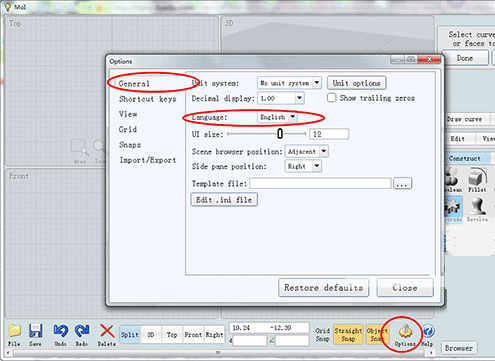
Task: Toggle Straight Snap button
Action: [348, 335]
